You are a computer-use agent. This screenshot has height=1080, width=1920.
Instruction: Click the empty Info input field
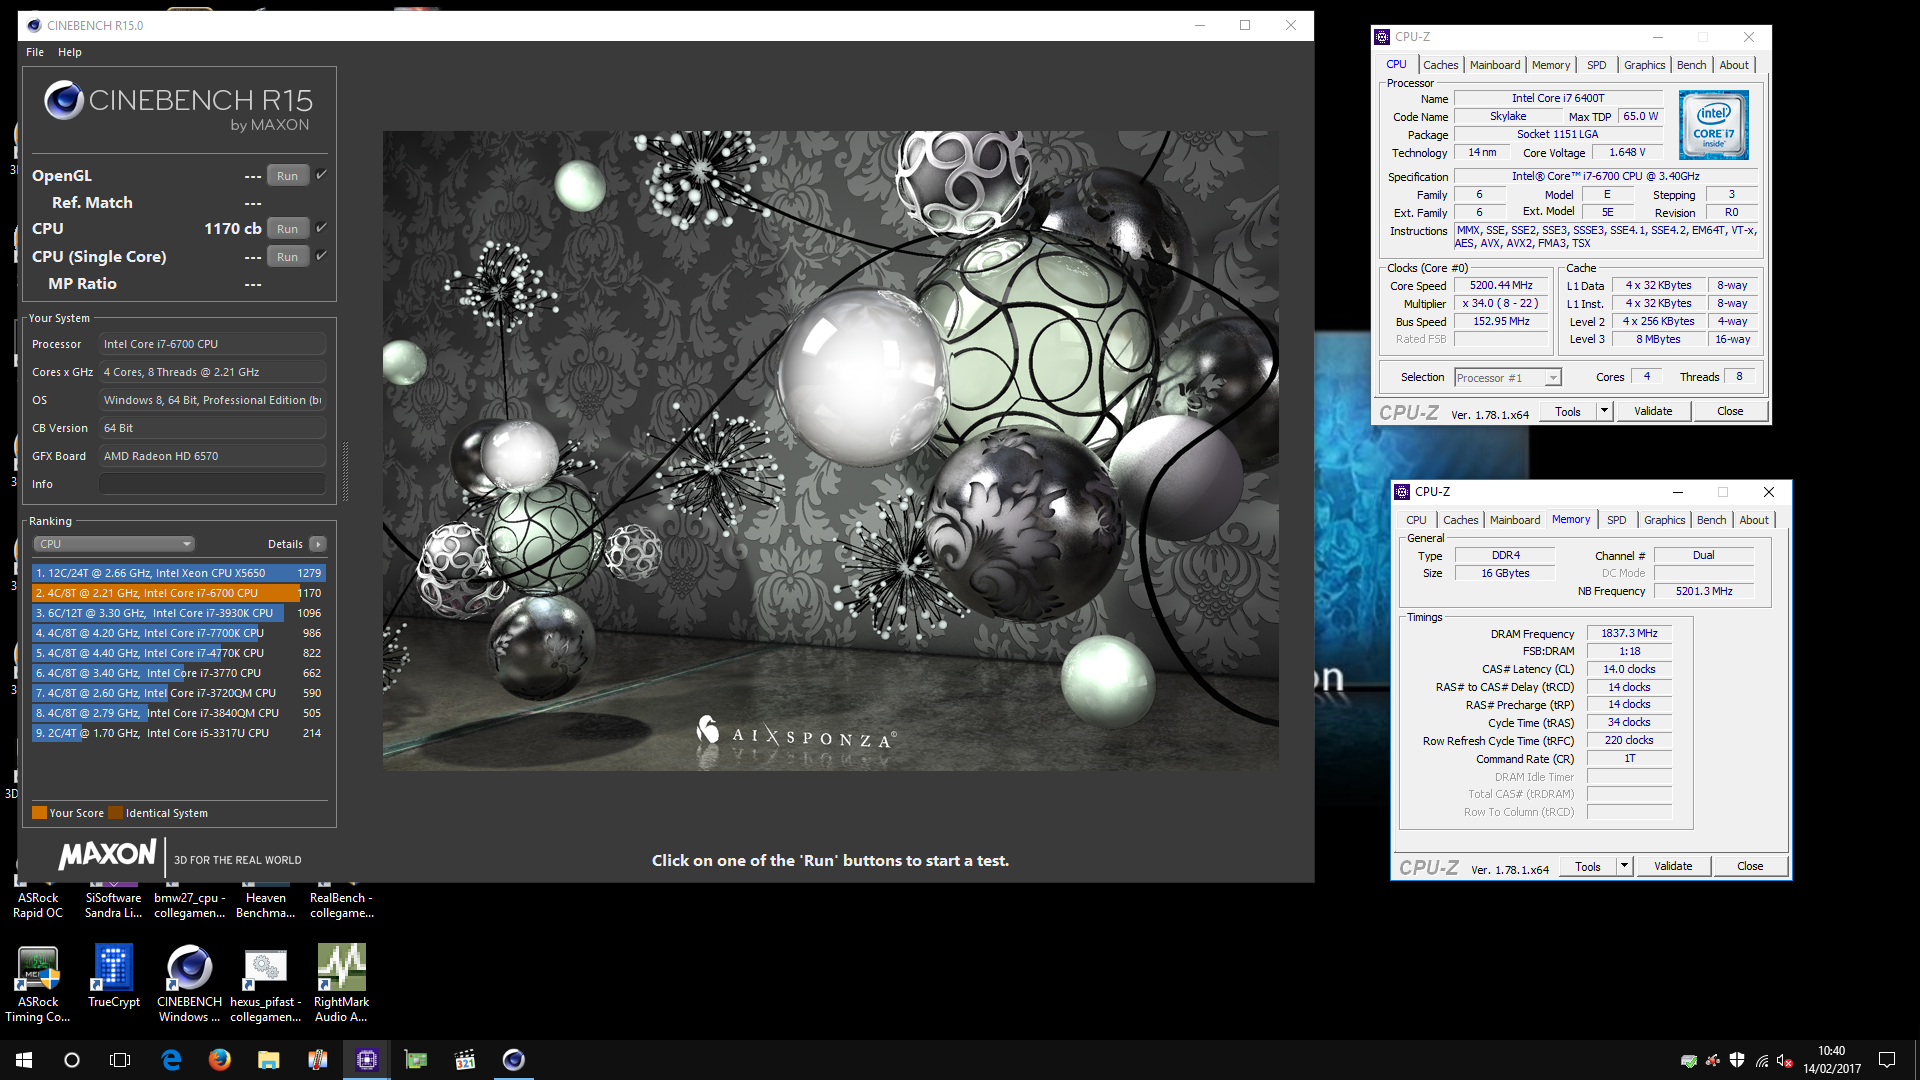point(212,484)
